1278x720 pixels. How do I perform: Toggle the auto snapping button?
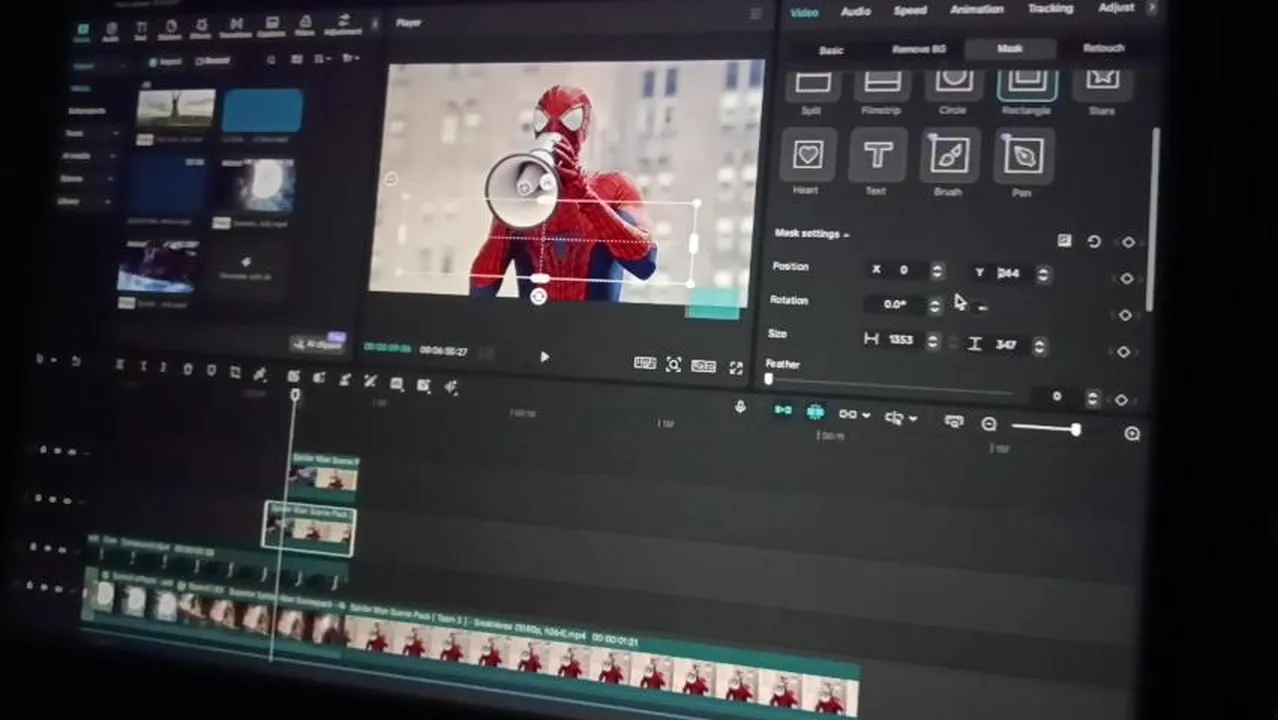pos(815,412)
